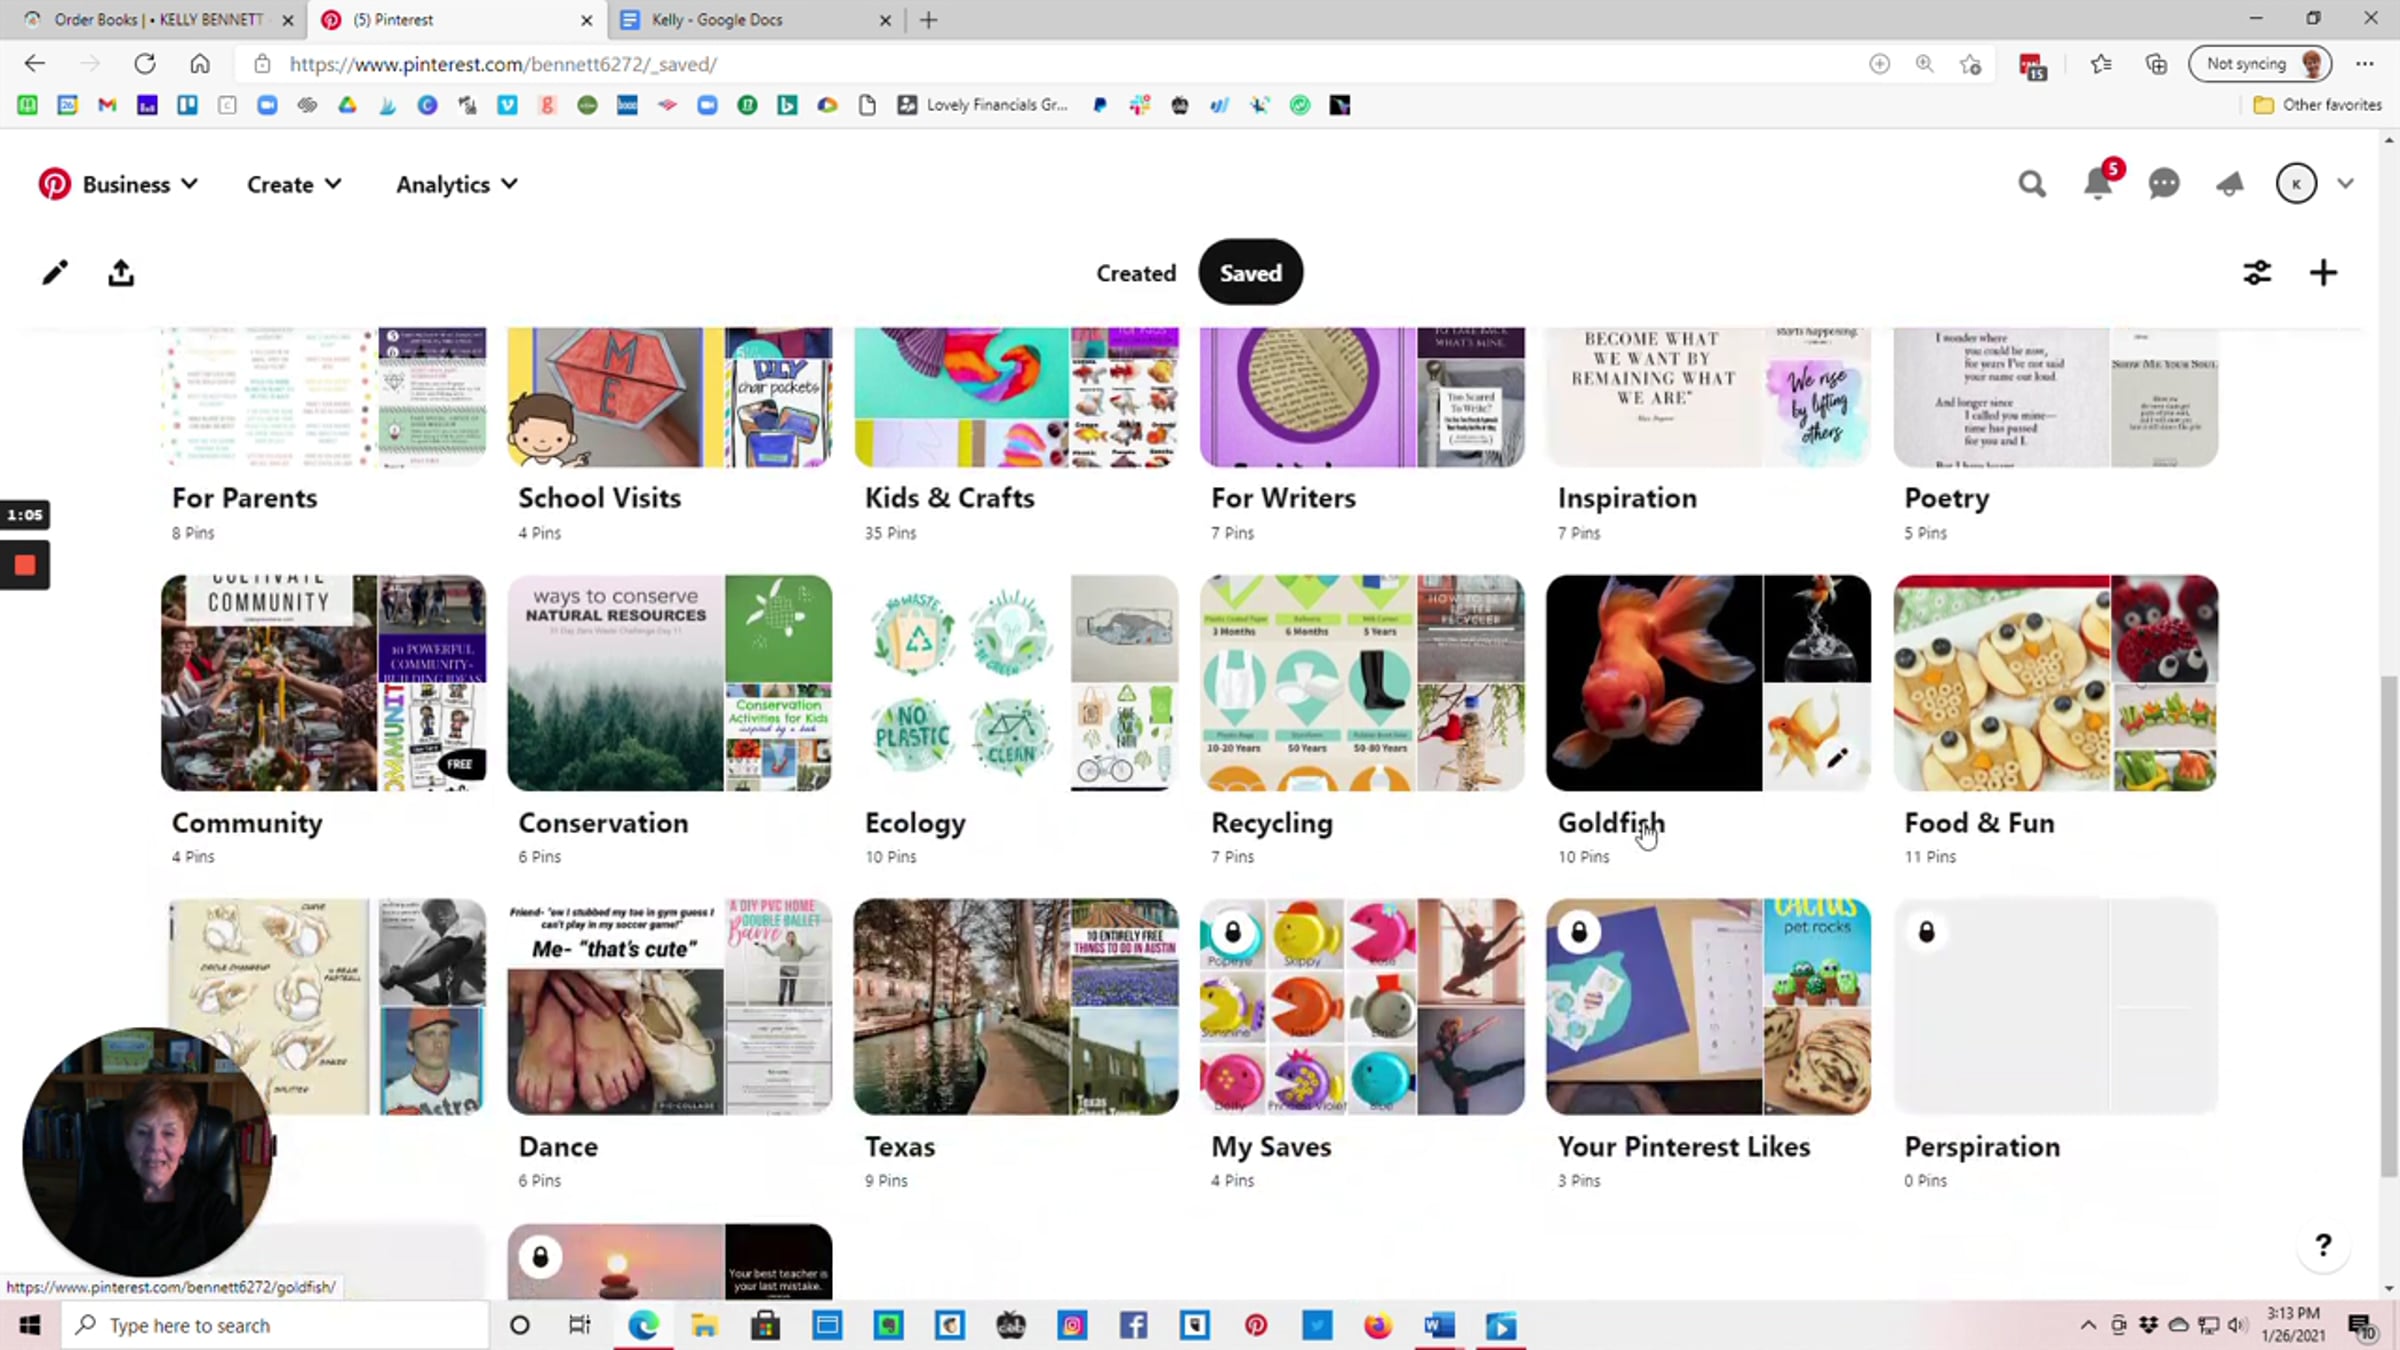Click the edit profile pencil icon
The width and height of the screenshot is (2400, 1350).
point(55,272)
